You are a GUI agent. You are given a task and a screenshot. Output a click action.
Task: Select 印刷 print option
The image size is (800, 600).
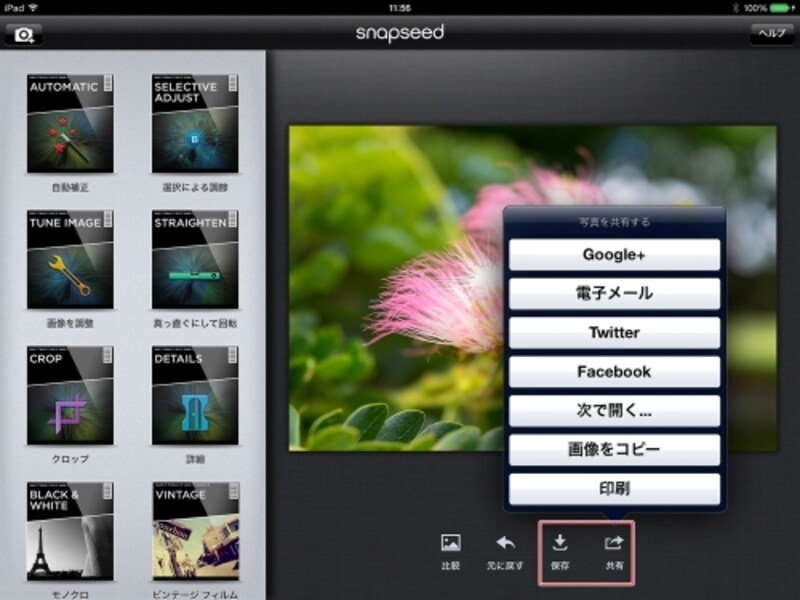click(614, 489)
